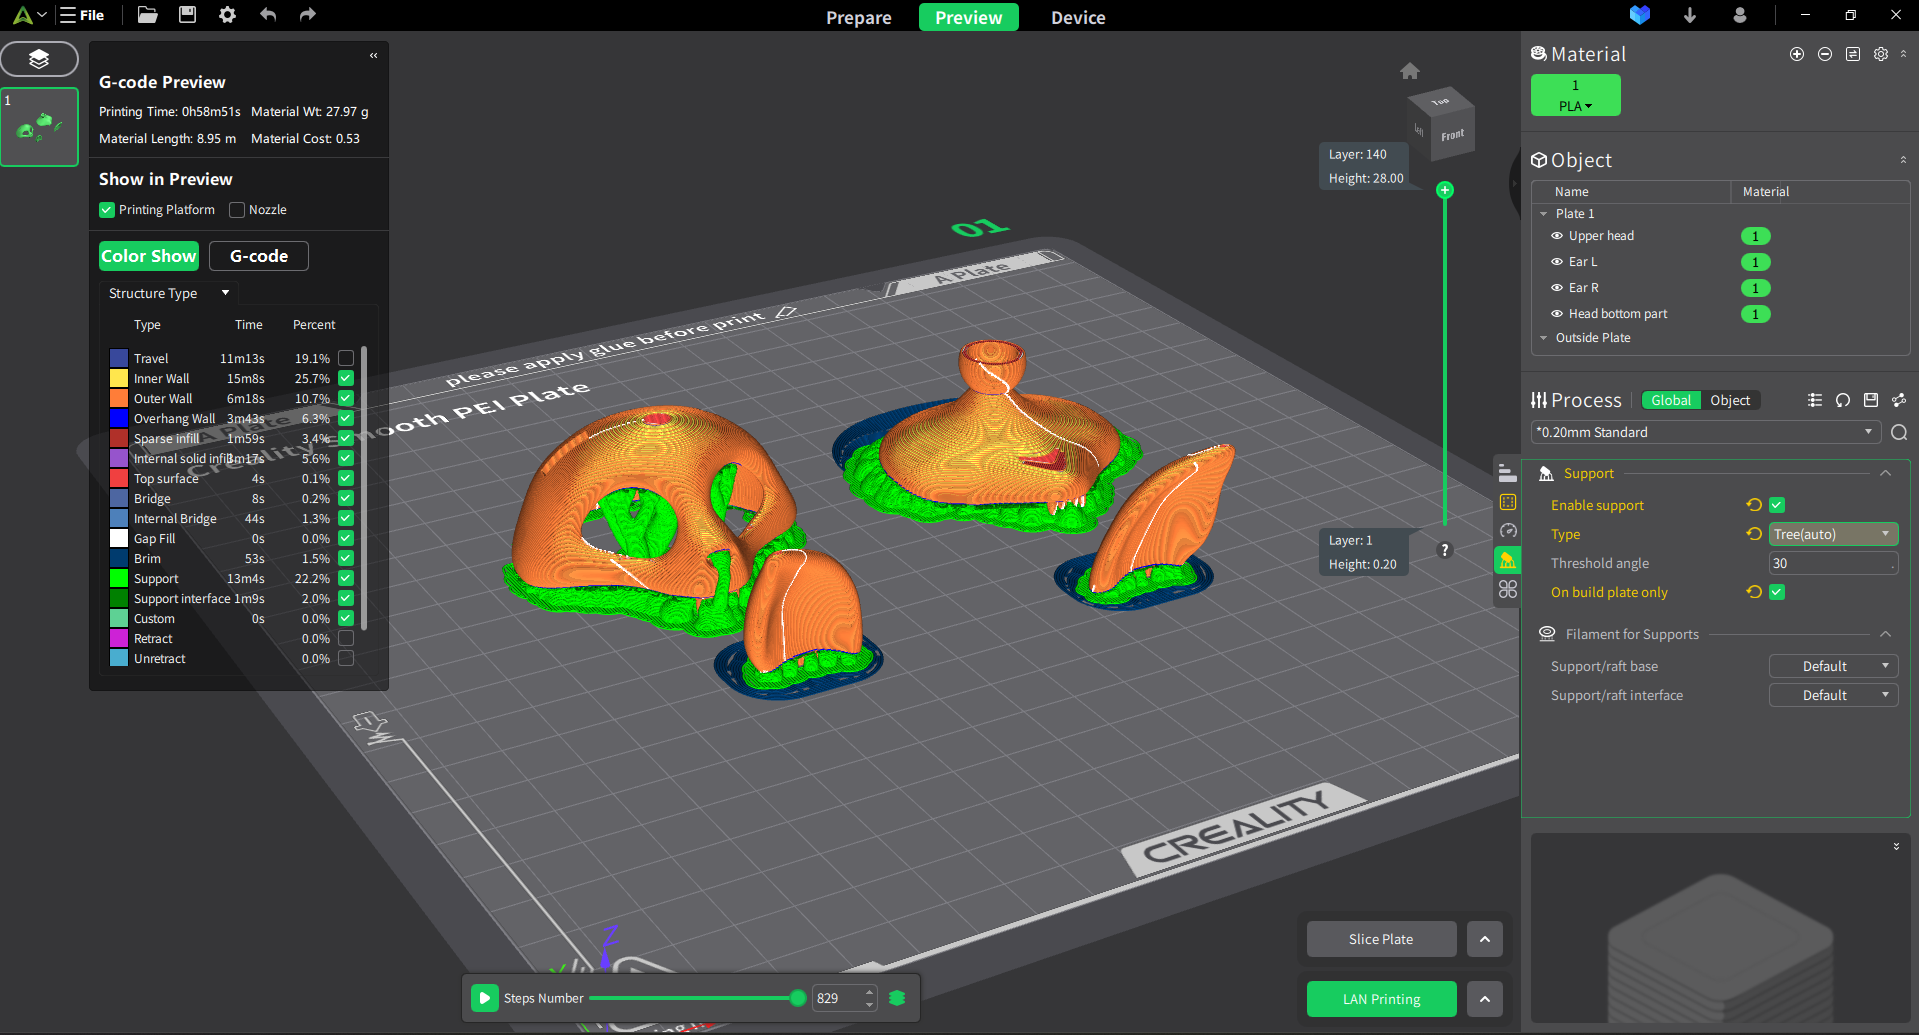This screenshot has width=1919, height=1035.
Task: Save the process preset icon
Action: (1871, 400)
